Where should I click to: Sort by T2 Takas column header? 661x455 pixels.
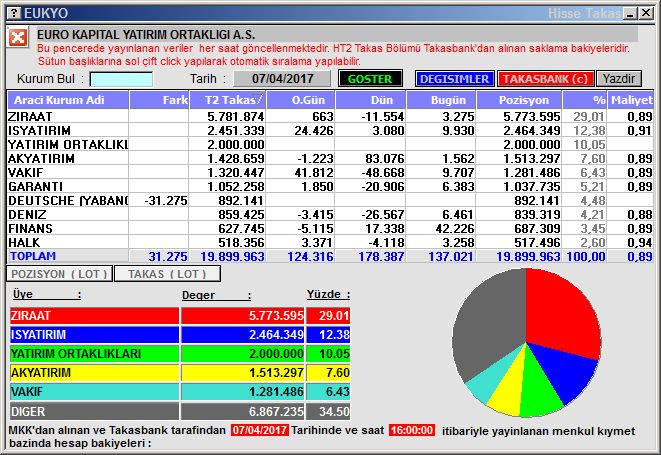pos(228,100)
